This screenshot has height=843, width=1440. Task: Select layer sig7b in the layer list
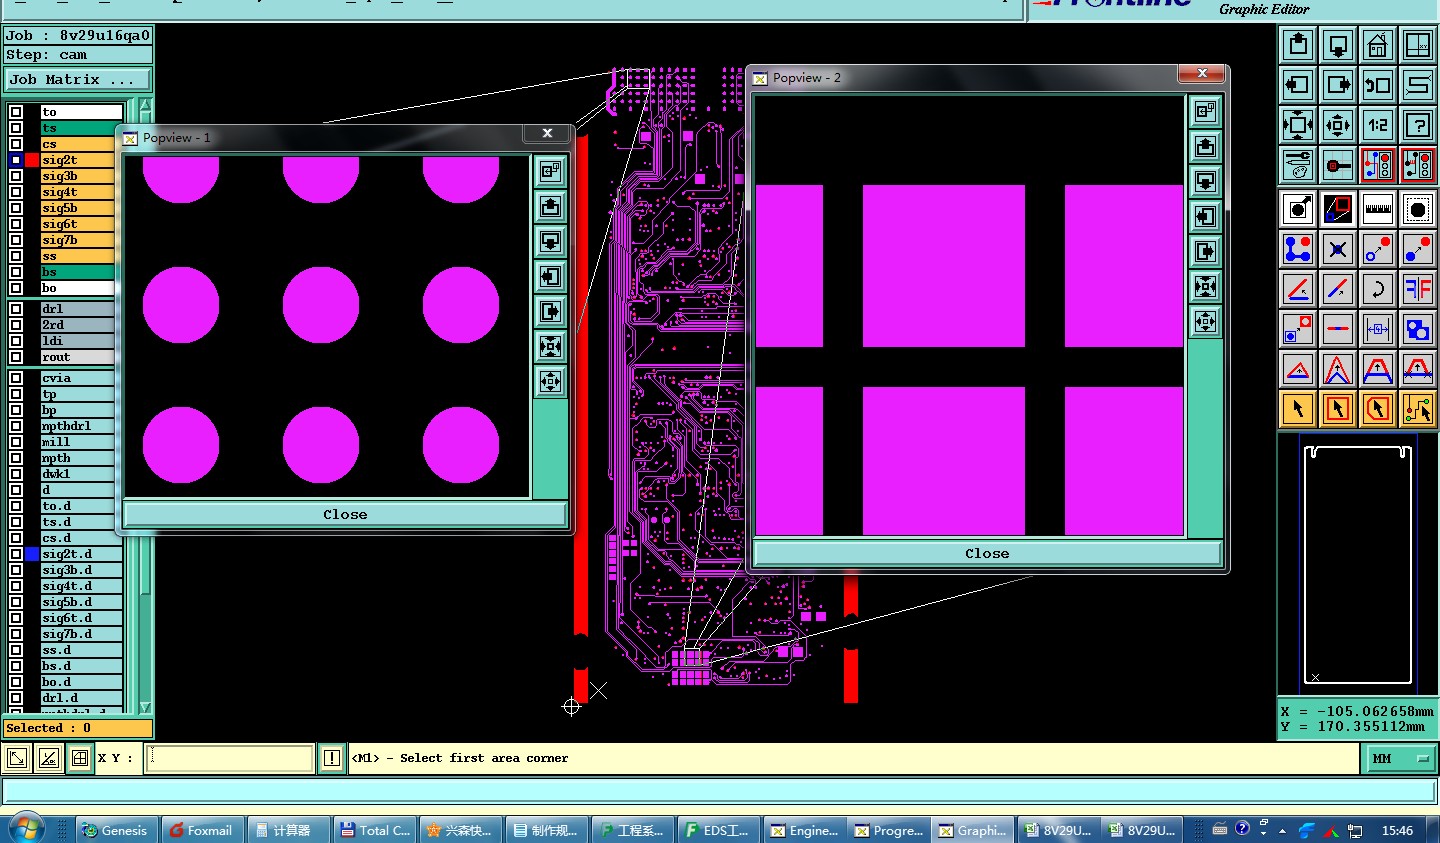pos(80,240)
